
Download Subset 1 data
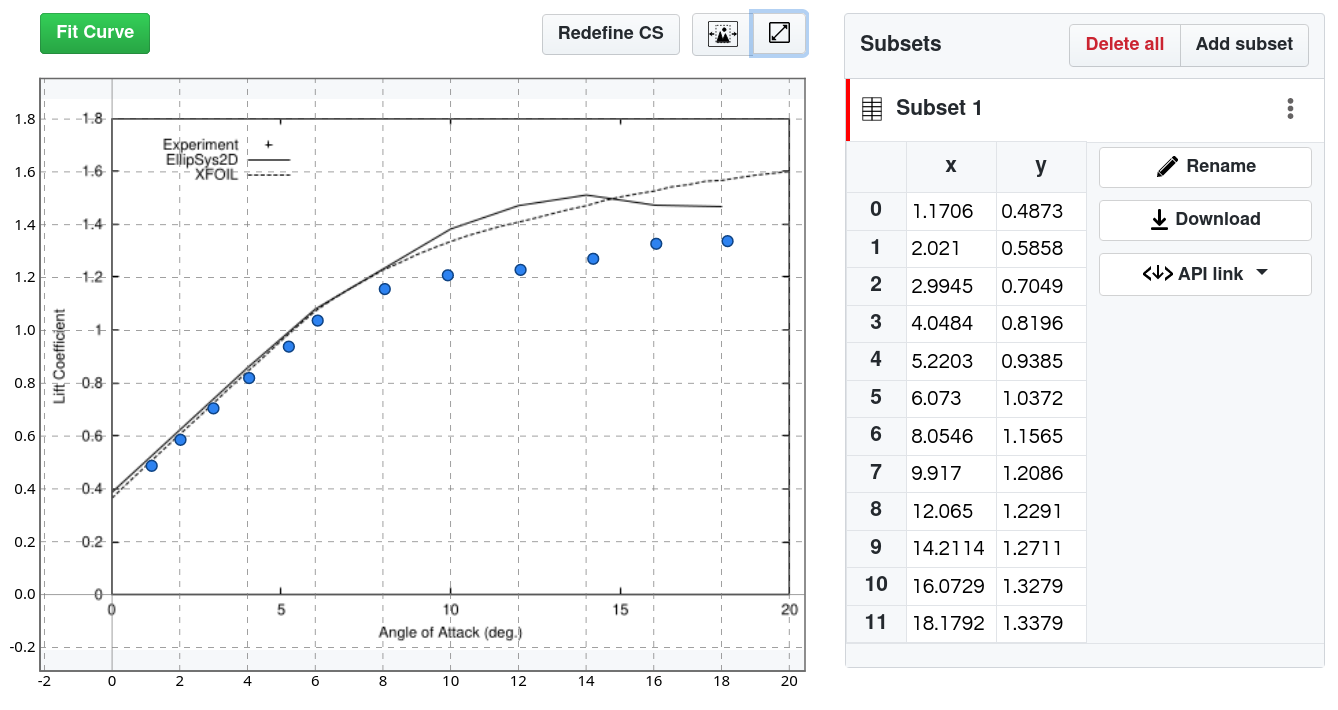click(1205, 220)
